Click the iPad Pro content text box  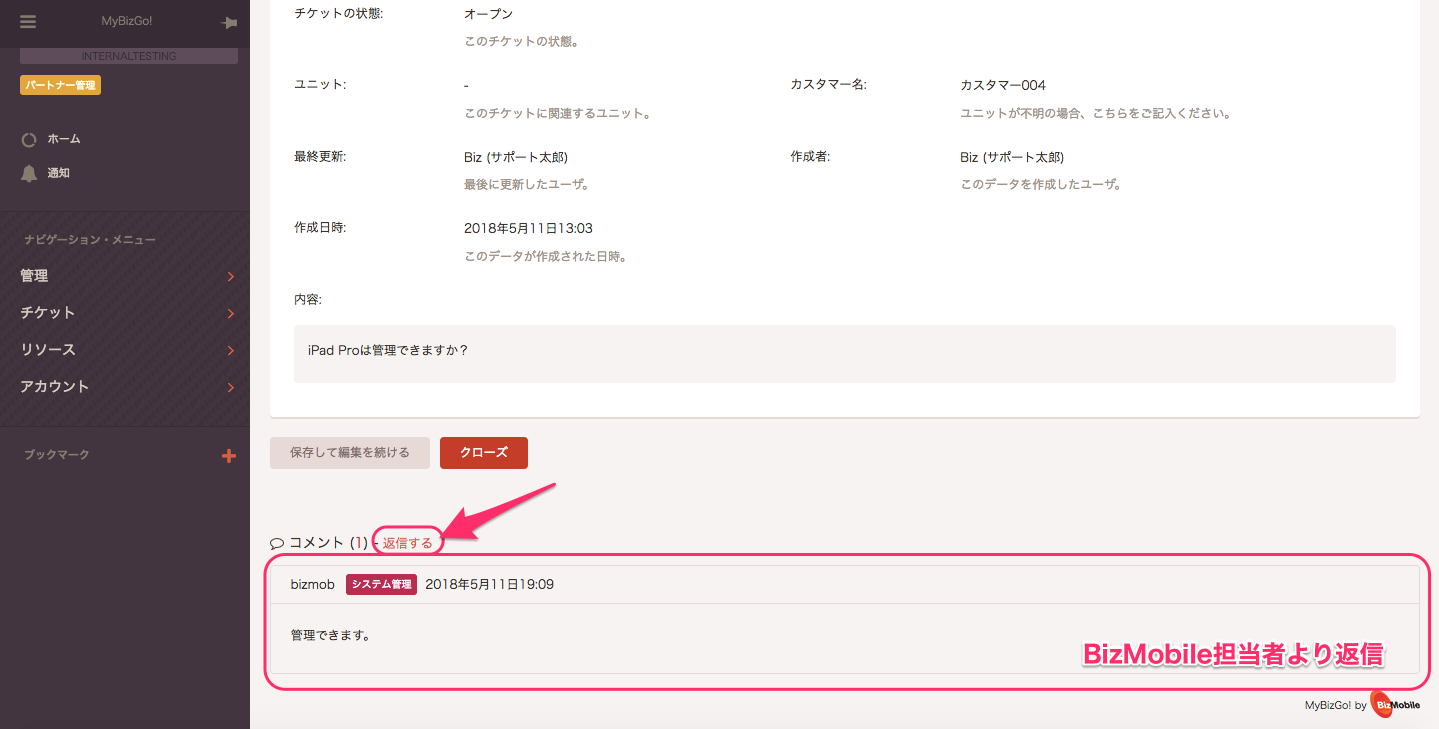[x=845, y=353]
